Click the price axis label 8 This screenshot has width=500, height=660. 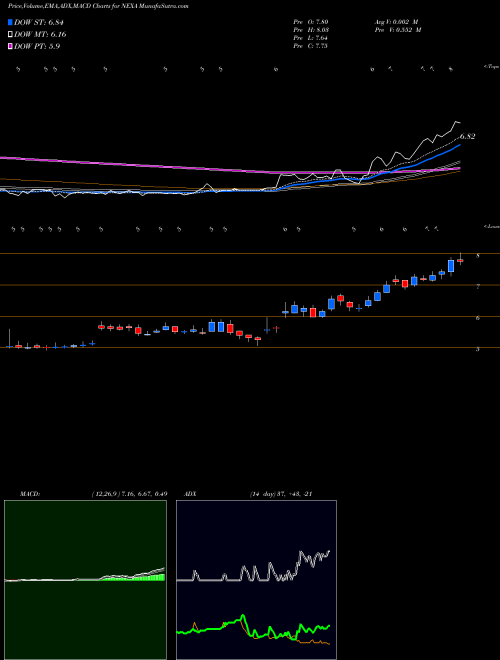[x=478, y=255]
